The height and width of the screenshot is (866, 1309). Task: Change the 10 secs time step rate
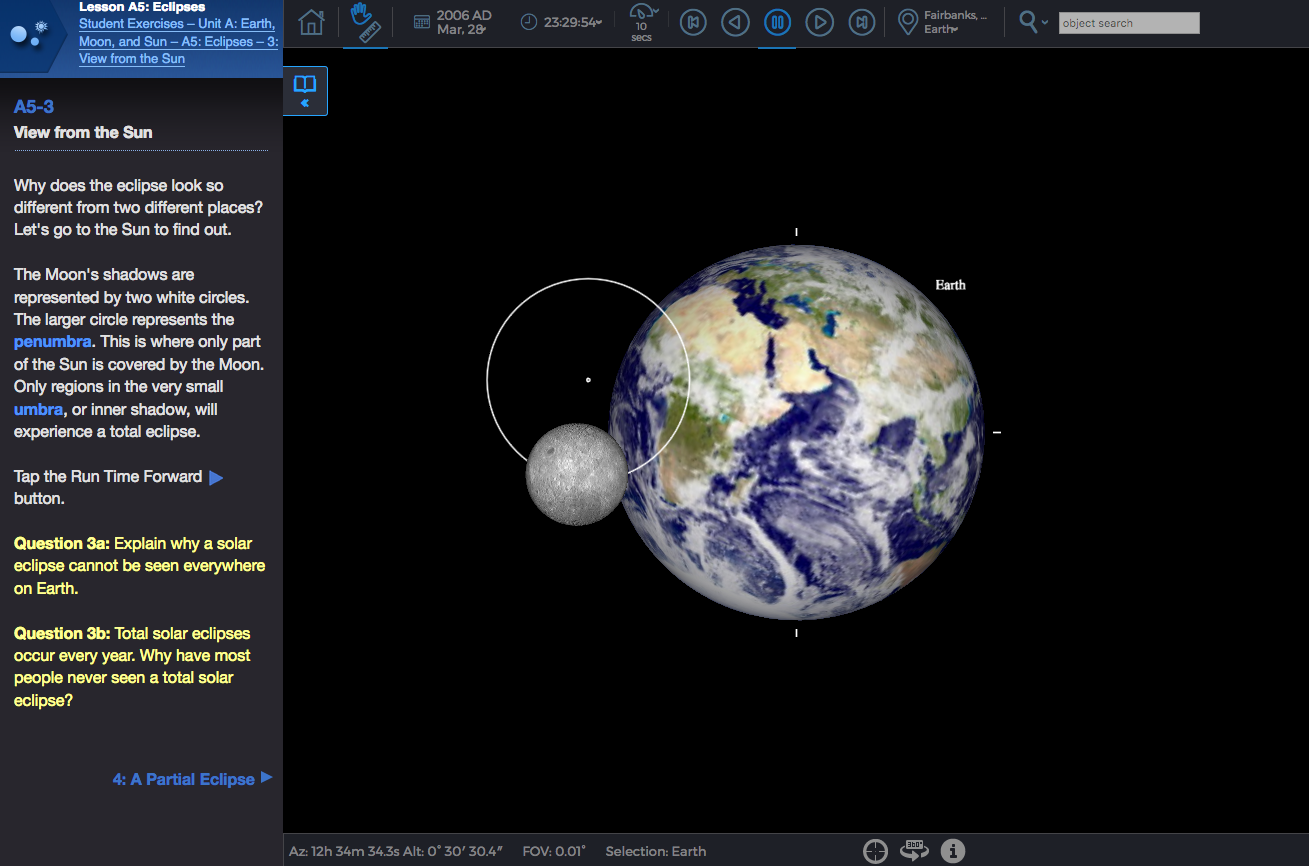click(x=642, y=22)
